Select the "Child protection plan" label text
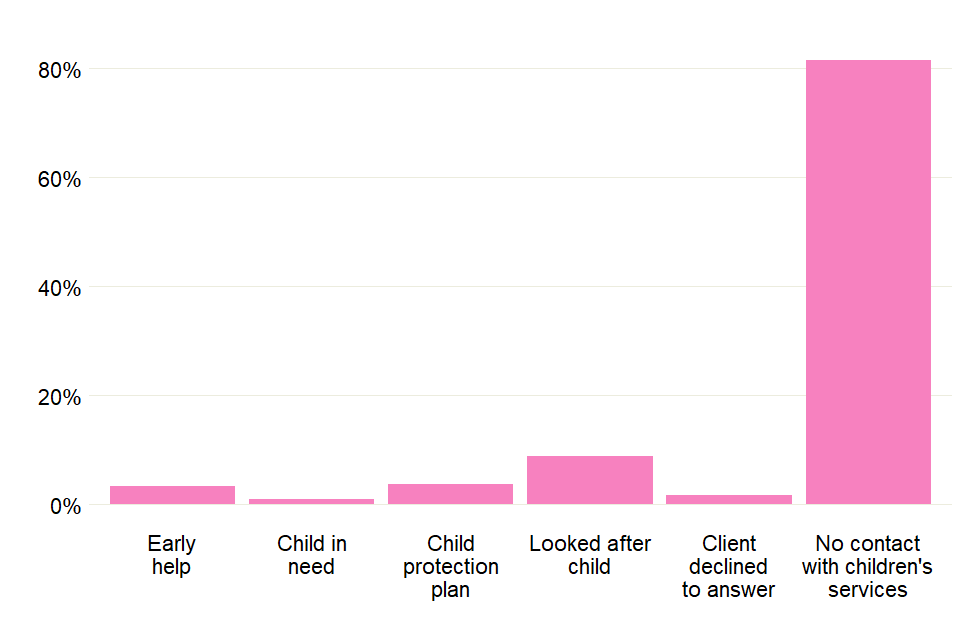Viewport: 960px width, 640px height. (450, 566)
